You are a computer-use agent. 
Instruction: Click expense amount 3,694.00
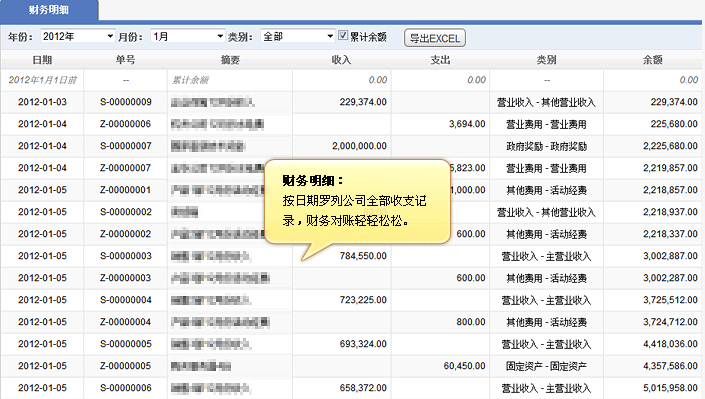tap(467, 124)
